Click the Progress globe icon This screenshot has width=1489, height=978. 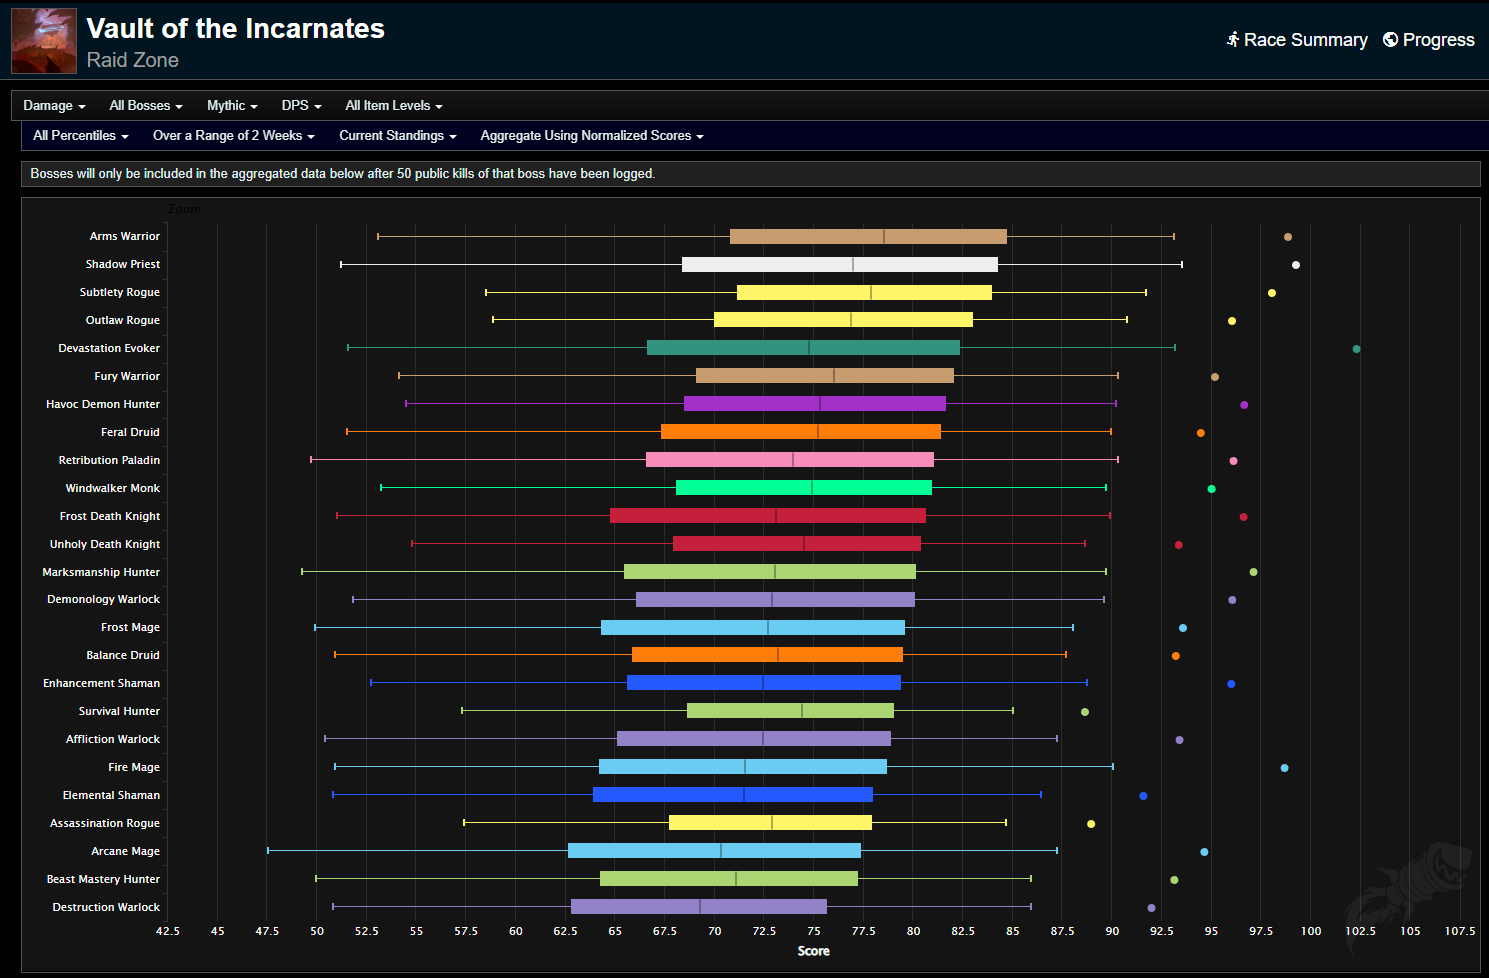(1390, 39)
